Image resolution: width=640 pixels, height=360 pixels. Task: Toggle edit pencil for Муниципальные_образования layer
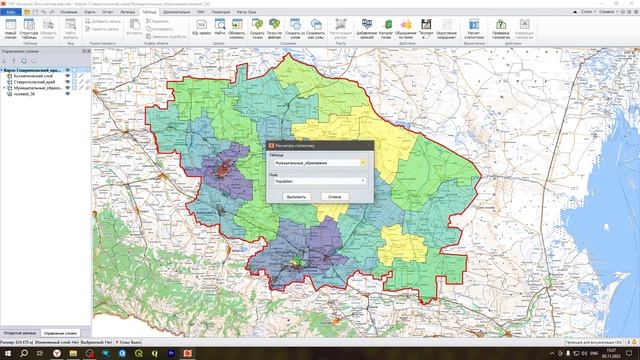pos(81,88)
